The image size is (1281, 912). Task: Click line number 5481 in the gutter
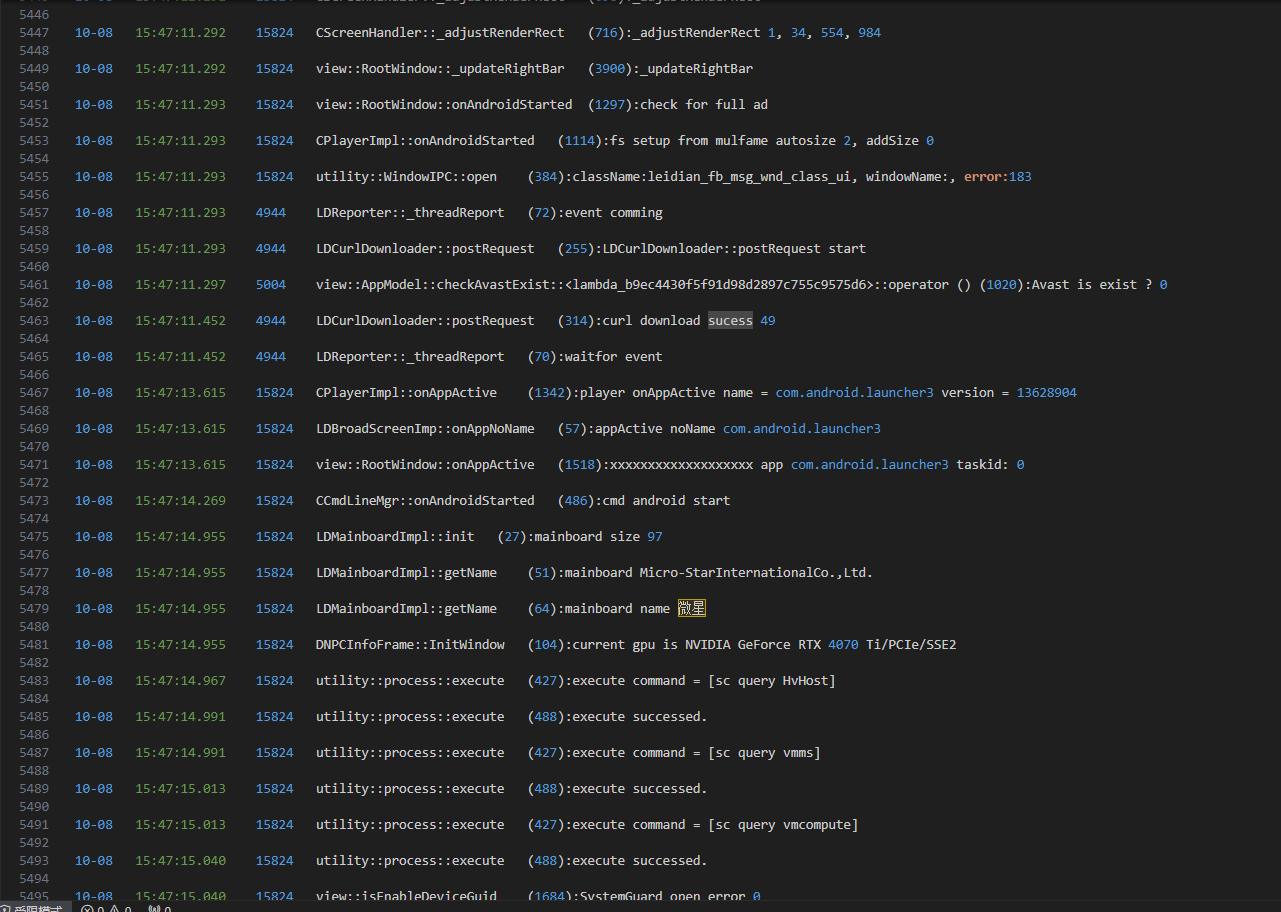click(34, 645)
